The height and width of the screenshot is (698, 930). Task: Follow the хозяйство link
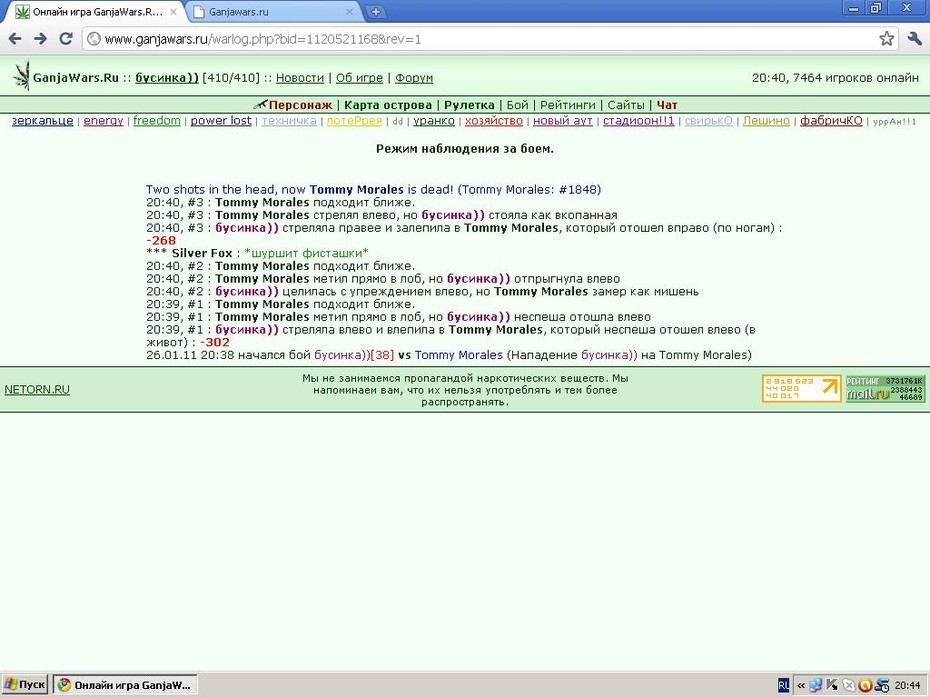pyautogui.click(x=493, y=120)
